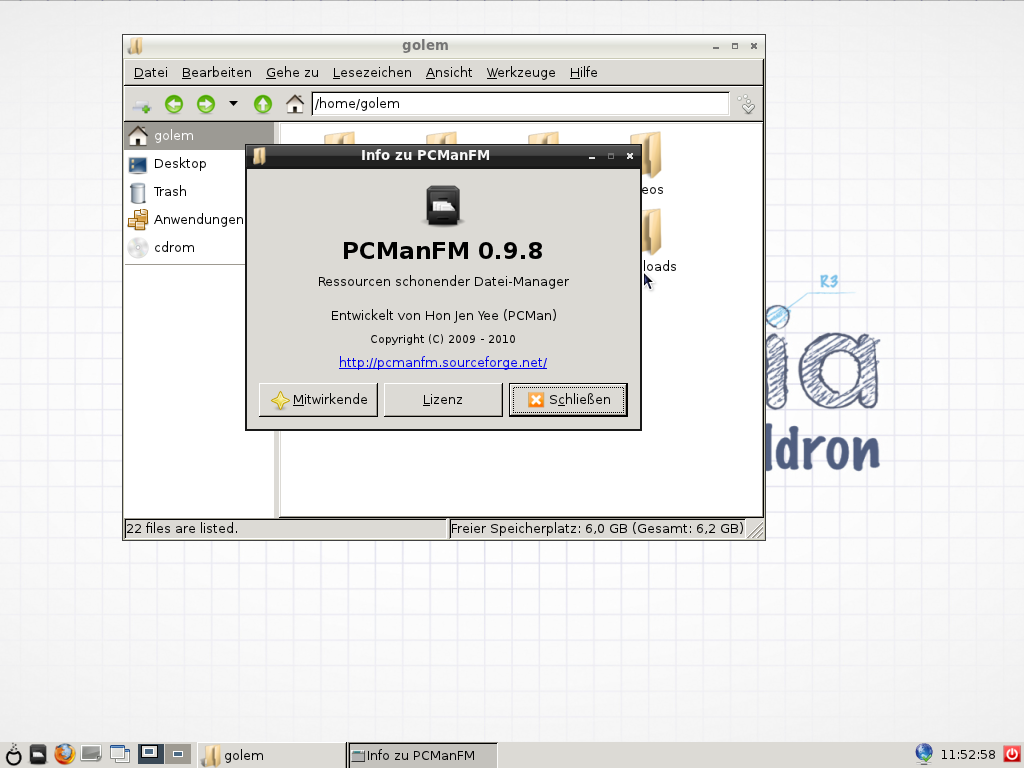Open the history dropdown arrow in toolbar
Screen dimensions: 1024x768
point(233,104)
